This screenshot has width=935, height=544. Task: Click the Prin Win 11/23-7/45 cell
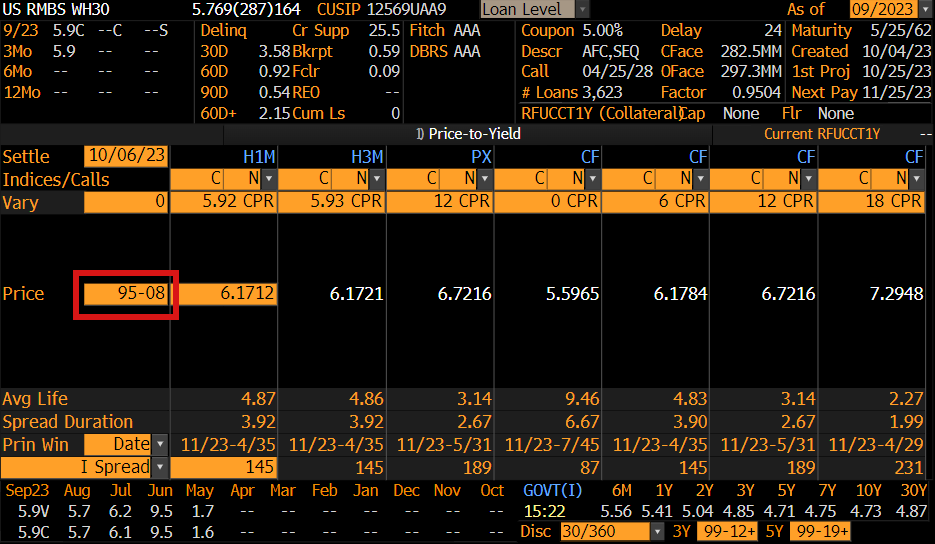click(x=552, y=444)
